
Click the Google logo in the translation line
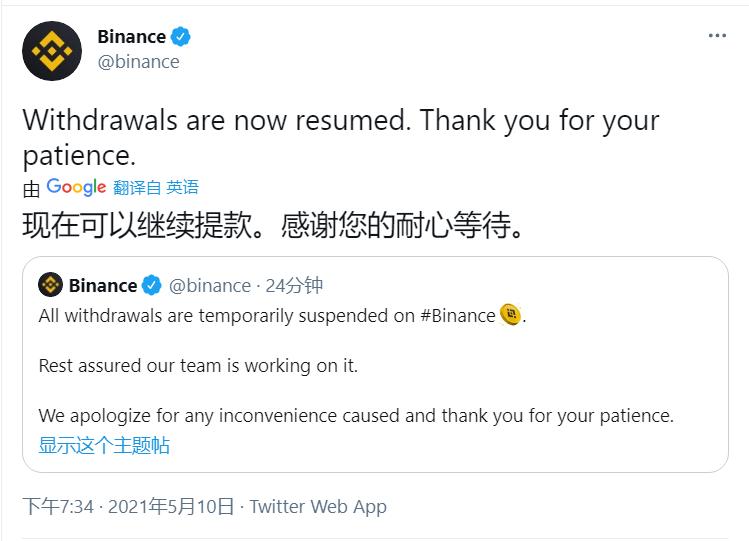76,187
